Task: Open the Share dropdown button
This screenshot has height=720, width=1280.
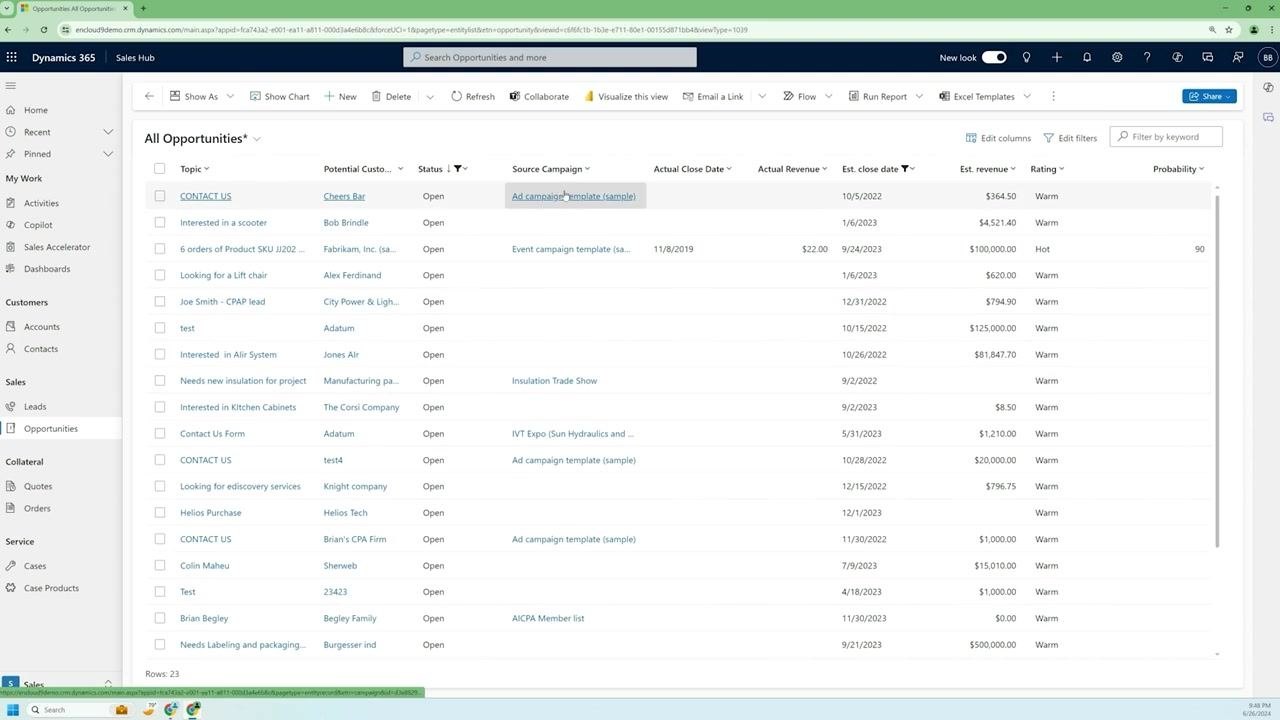Action: (1210, 96)
